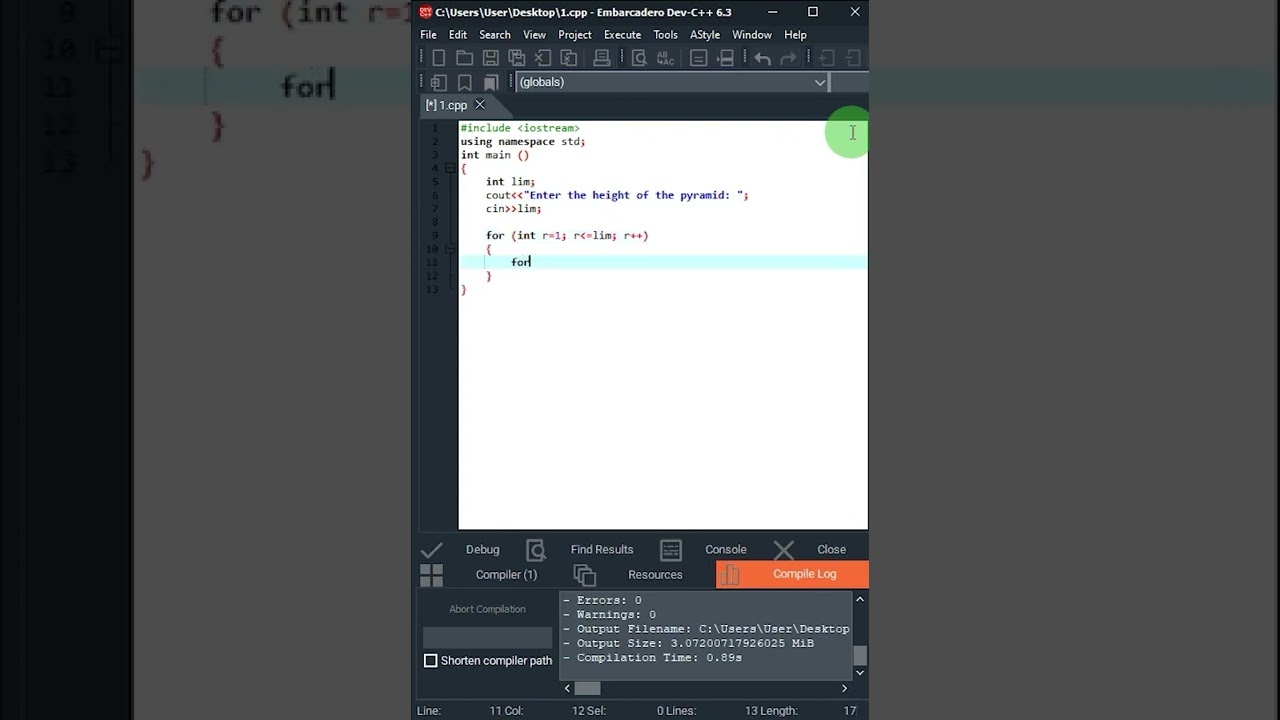1280x720 pixels.
Task: Collapse the main function fold marker at line 4
Action: (450, 168)
